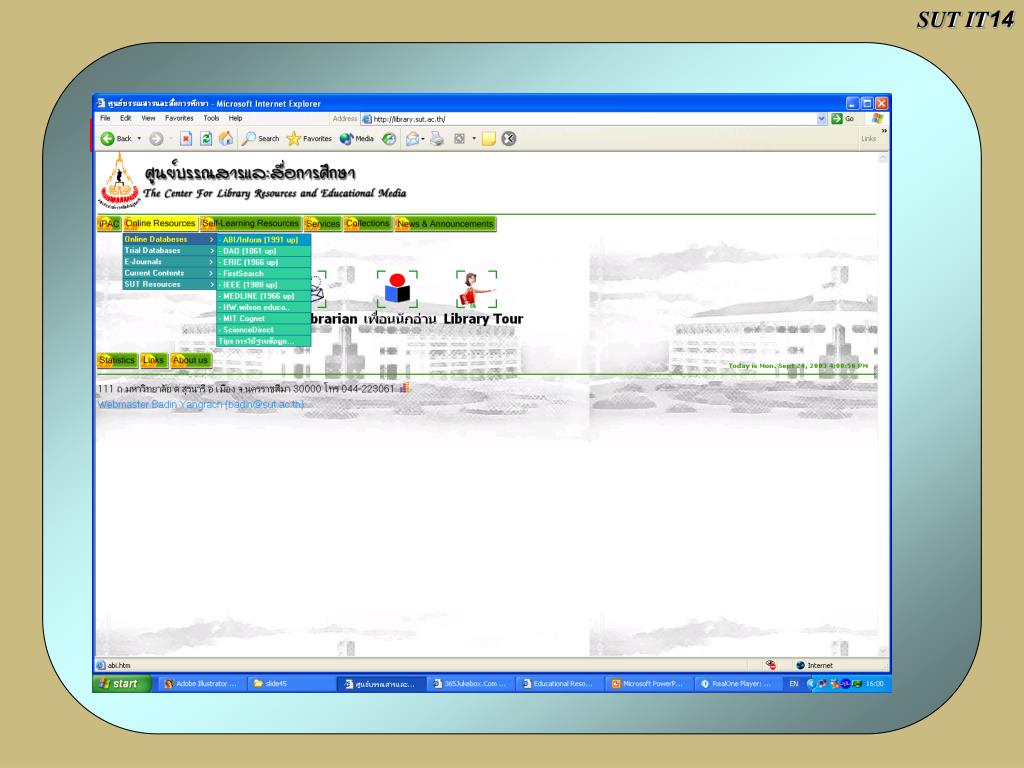This screenshot has width=1024, height=768.
Task: Click the address bar URL field
Action: click(589, 119)
